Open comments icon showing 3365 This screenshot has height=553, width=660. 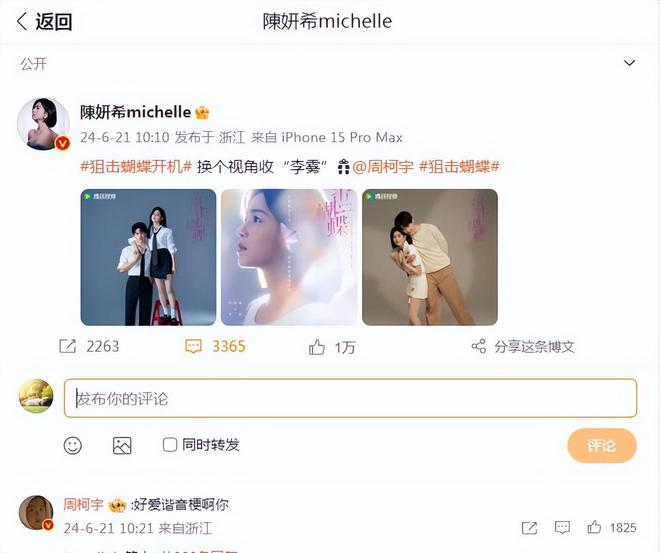(x=193, y=346)
